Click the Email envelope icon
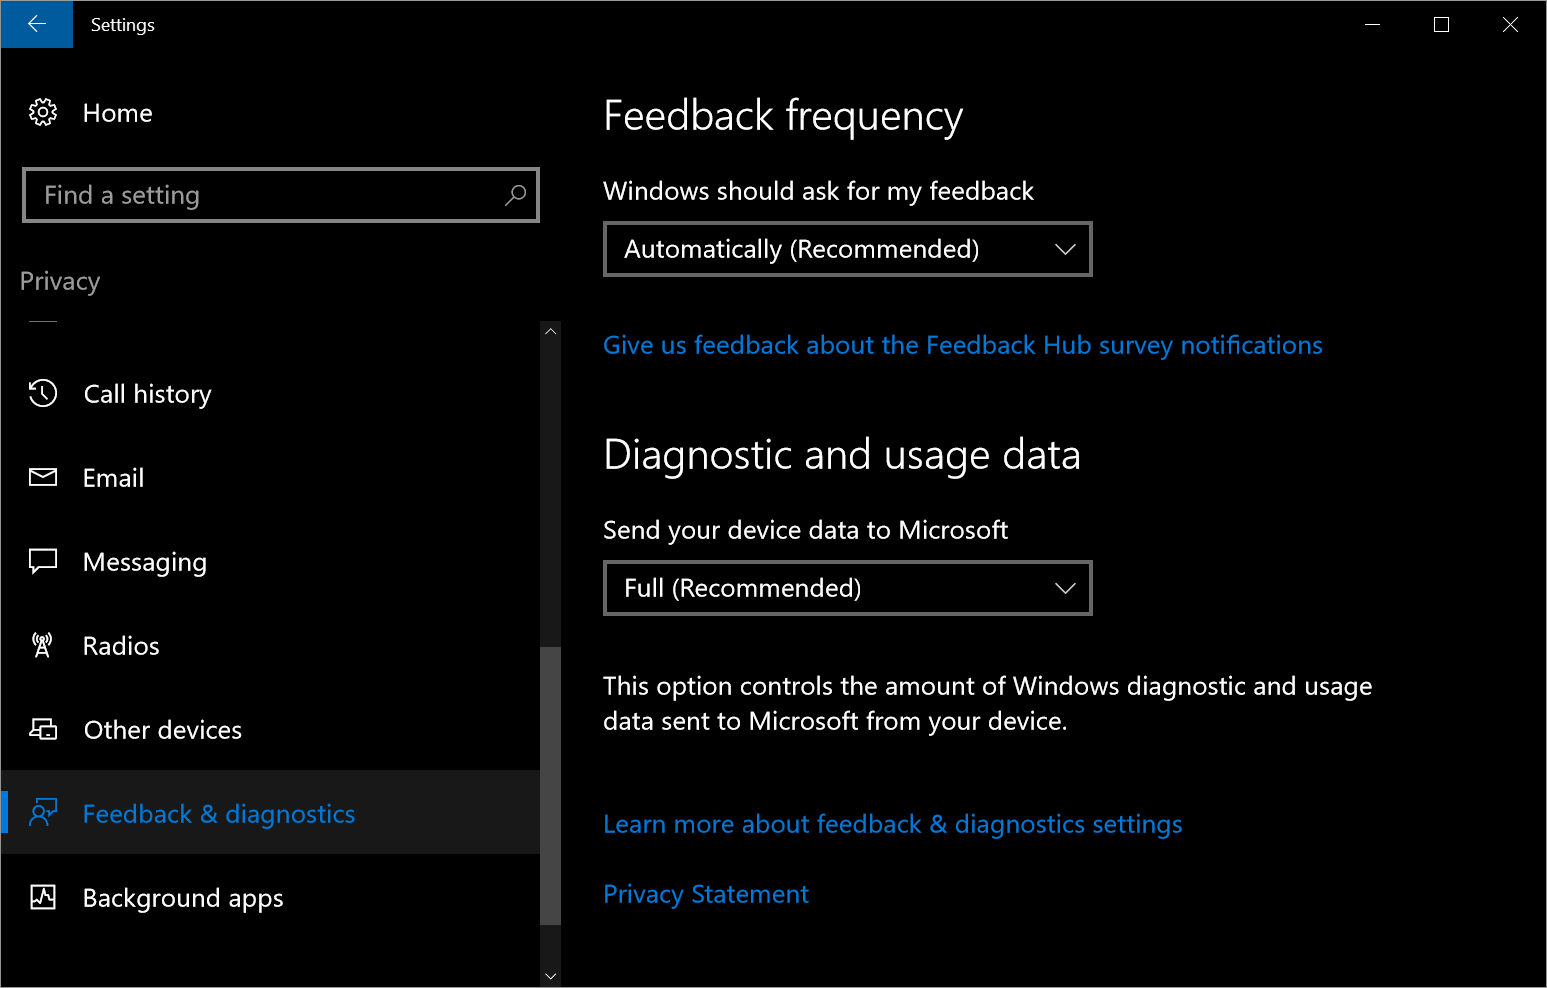 click(43, 477)
